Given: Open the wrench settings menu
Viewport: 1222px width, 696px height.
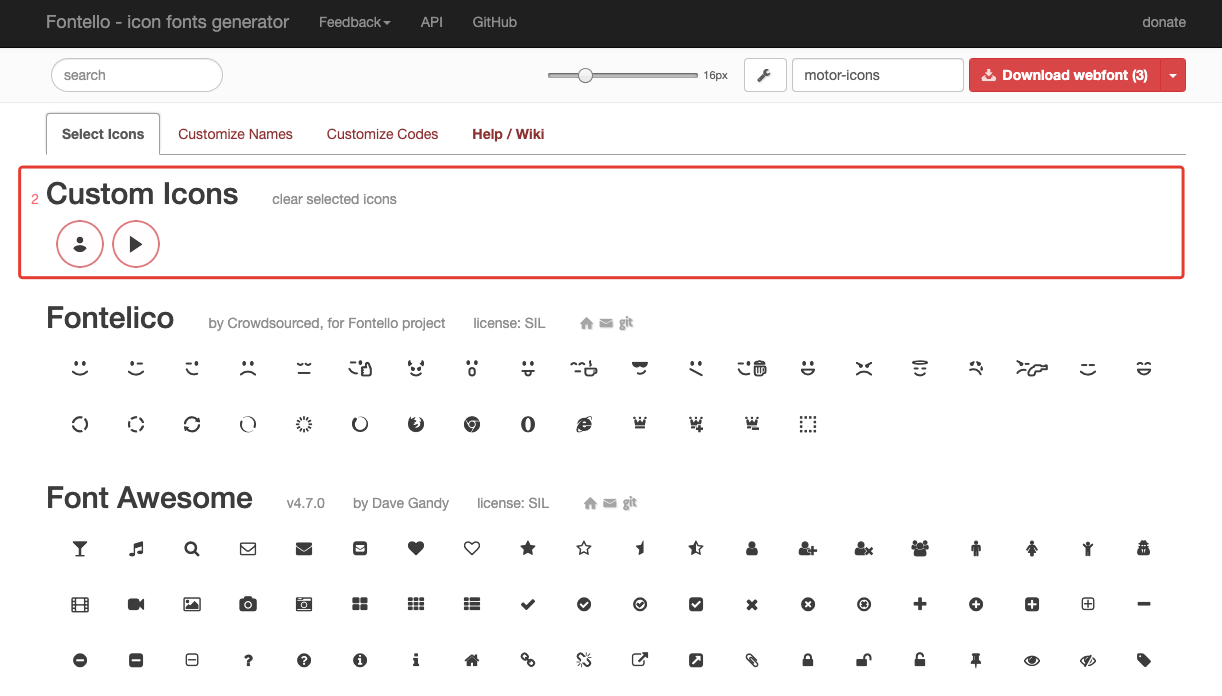Looking at the screenshot, I should (x=764, y=75).
